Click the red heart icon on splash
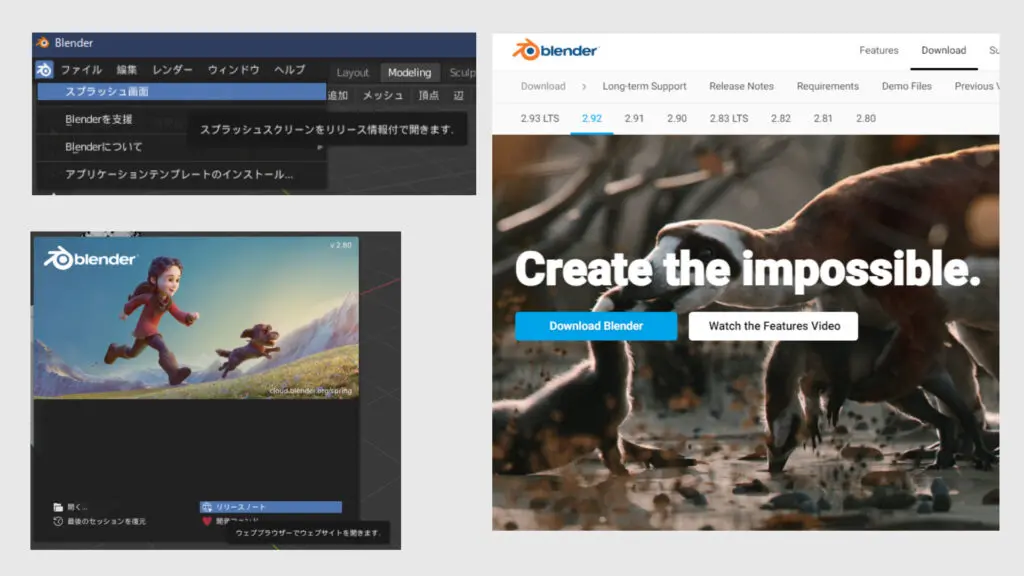The image size is (1024, 576). point(207,521)
